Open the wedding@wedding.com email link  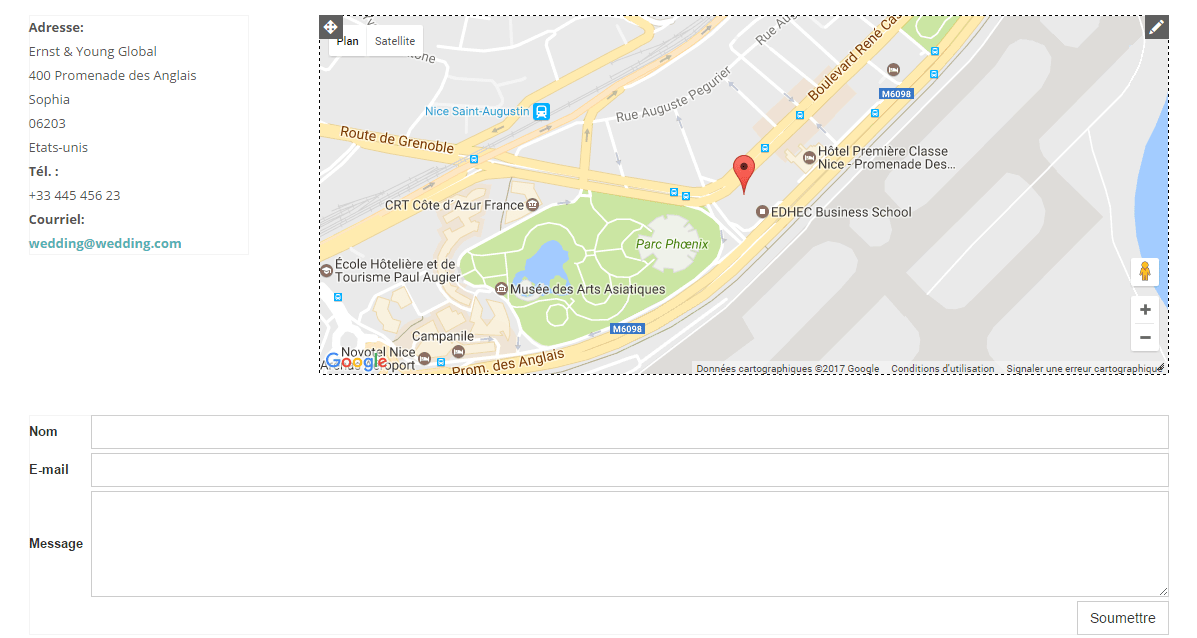(x=105, y=243)
